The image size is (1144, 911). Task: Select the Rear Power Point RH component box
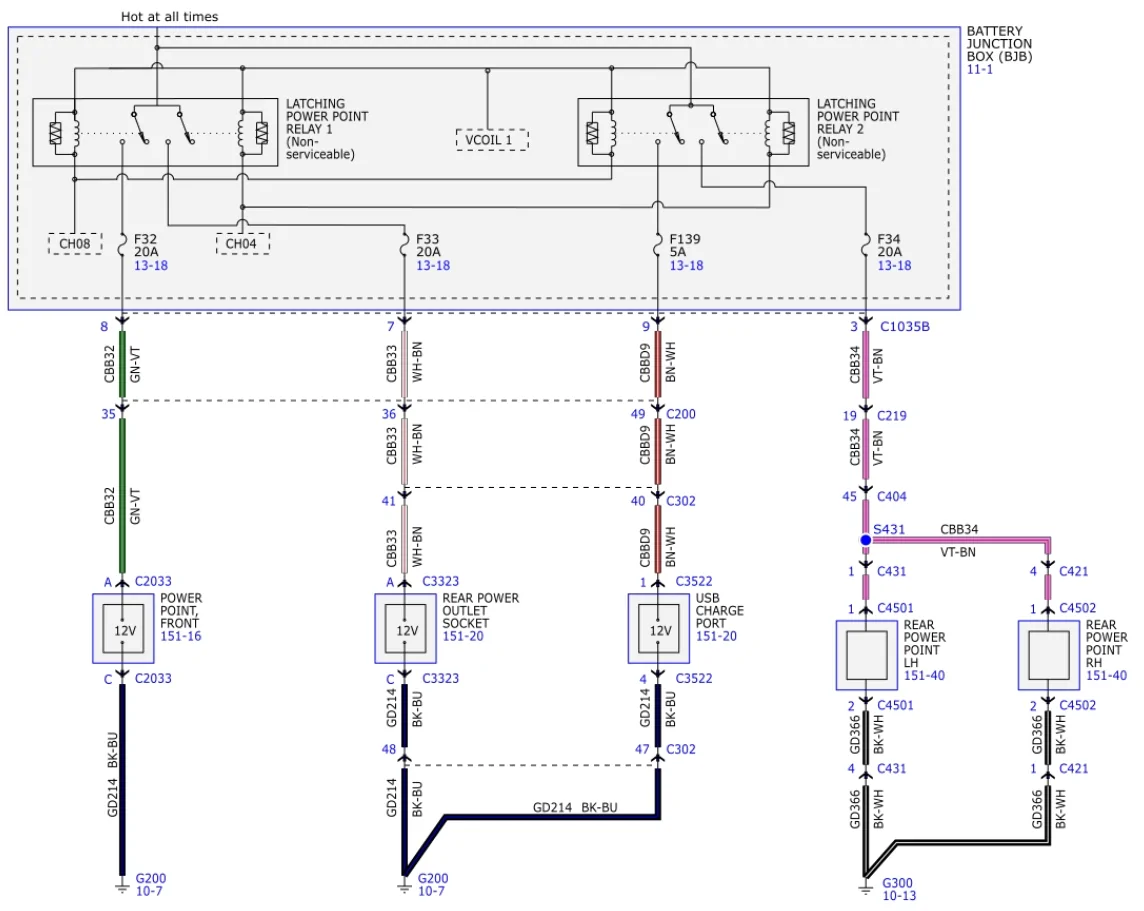click(1048, 655)
